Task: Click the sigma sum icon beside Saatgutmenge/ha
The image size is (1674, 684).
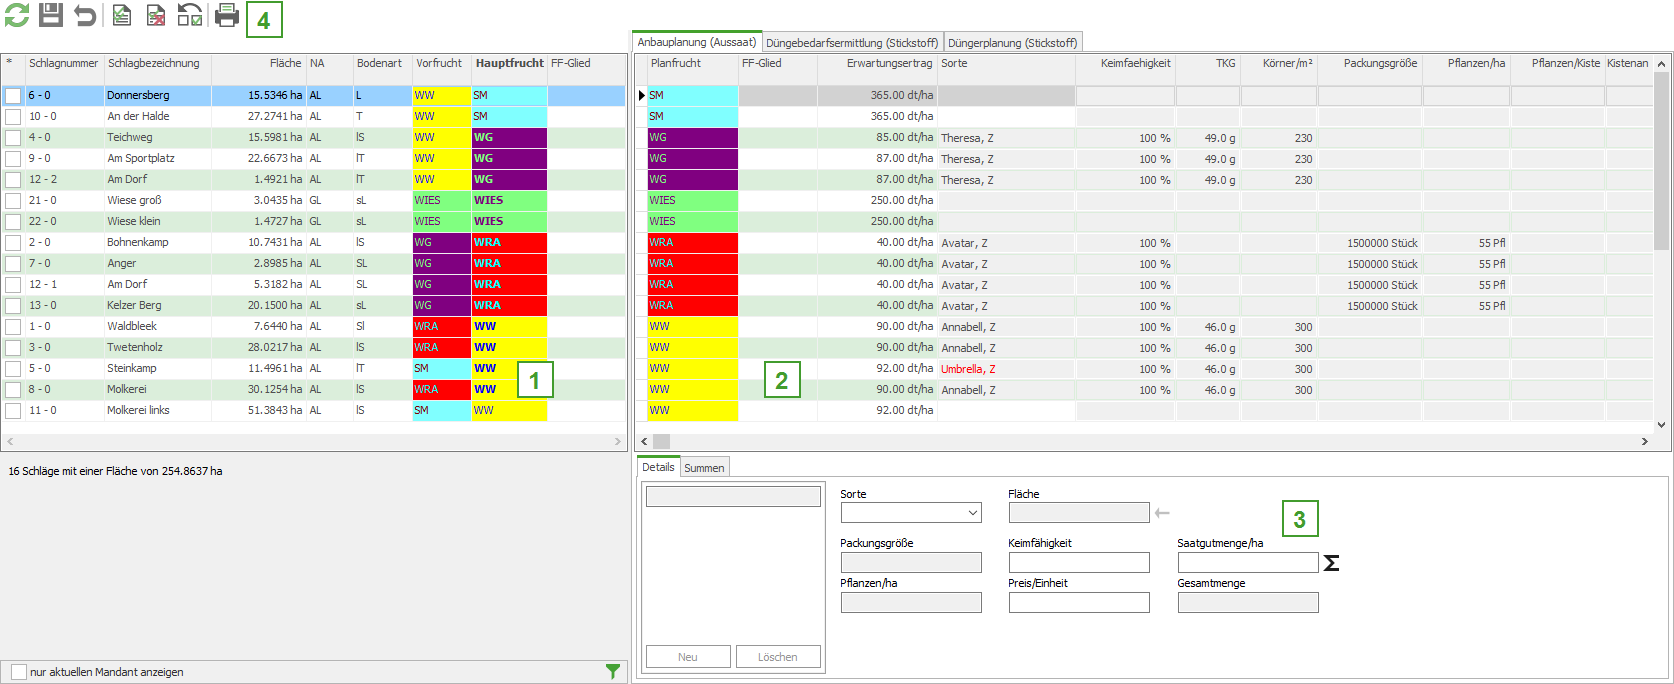Action: click(x=1331, y=563)
